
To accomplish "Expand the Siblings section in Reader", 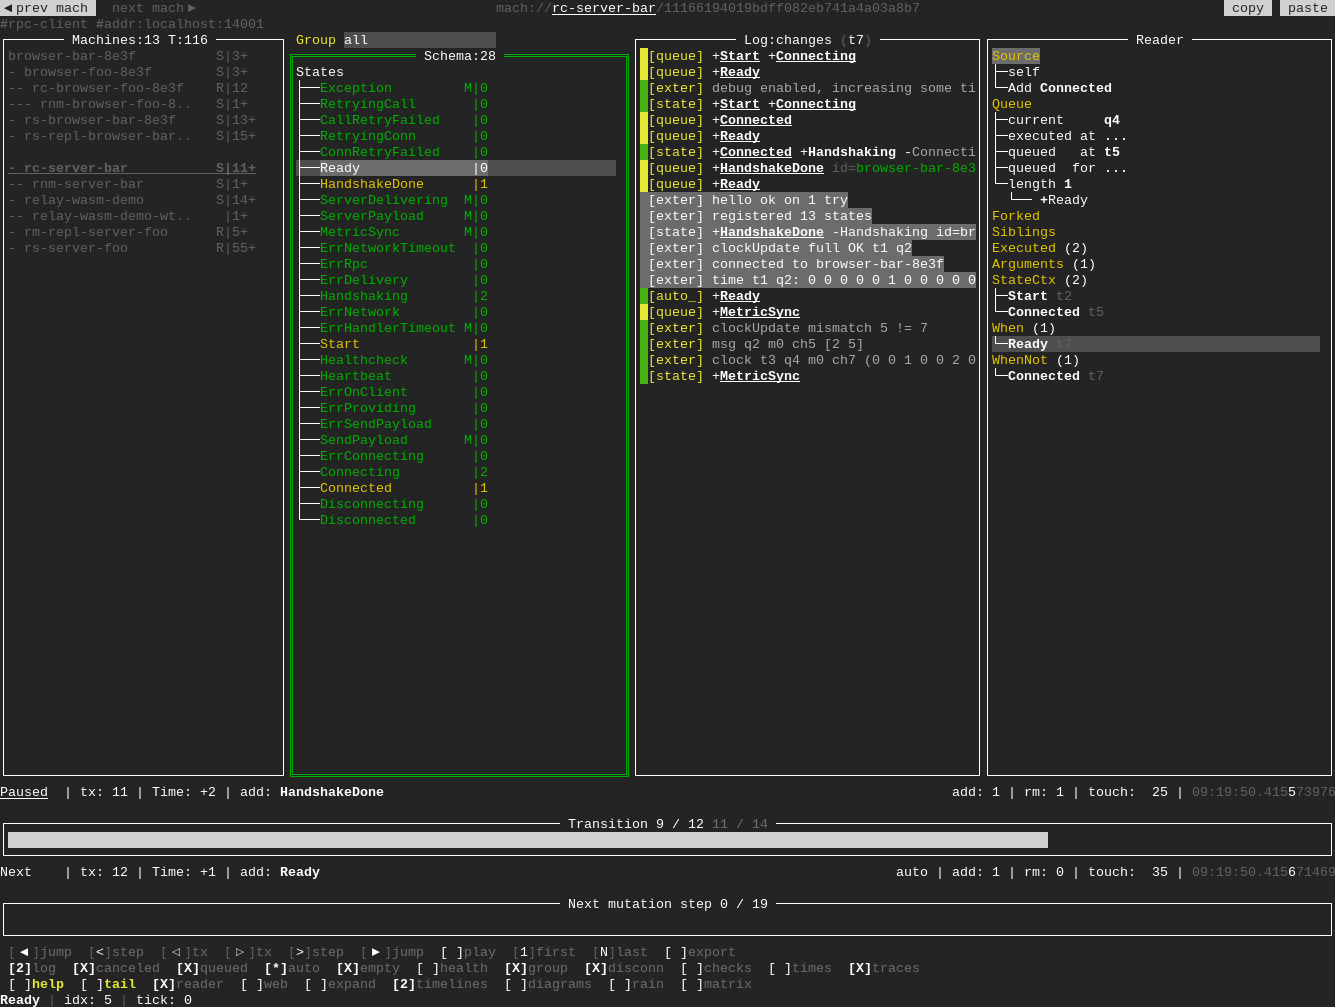I will click(x=1023, y=232).
